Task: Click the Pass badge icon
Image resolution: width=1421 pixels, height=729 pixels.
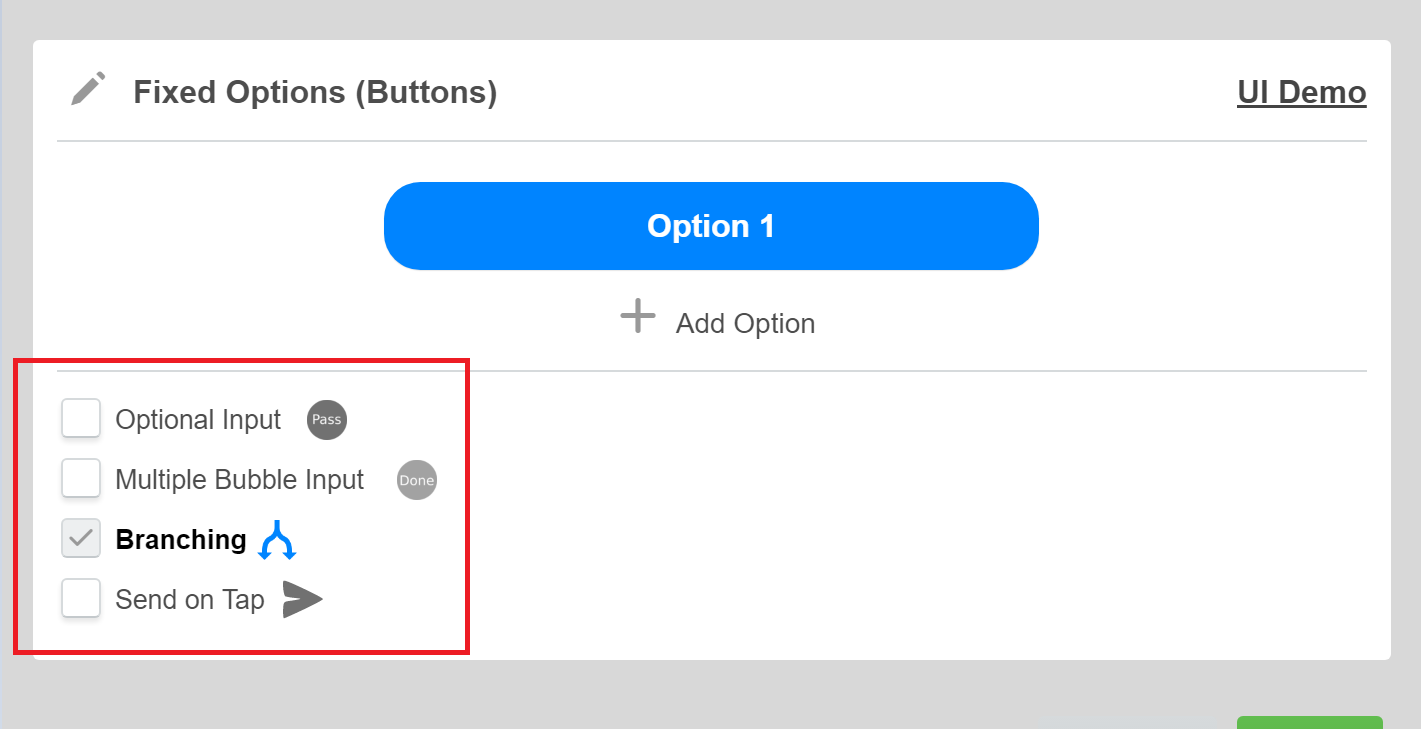Action: 327,420
